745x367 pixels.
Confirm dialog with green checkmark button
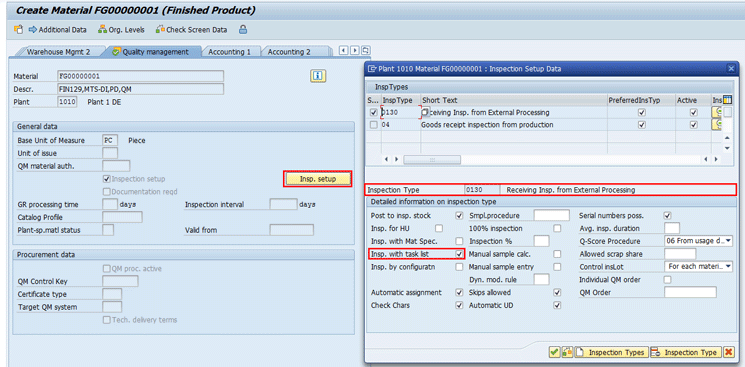pyautogui.click(x=554, y=352)
